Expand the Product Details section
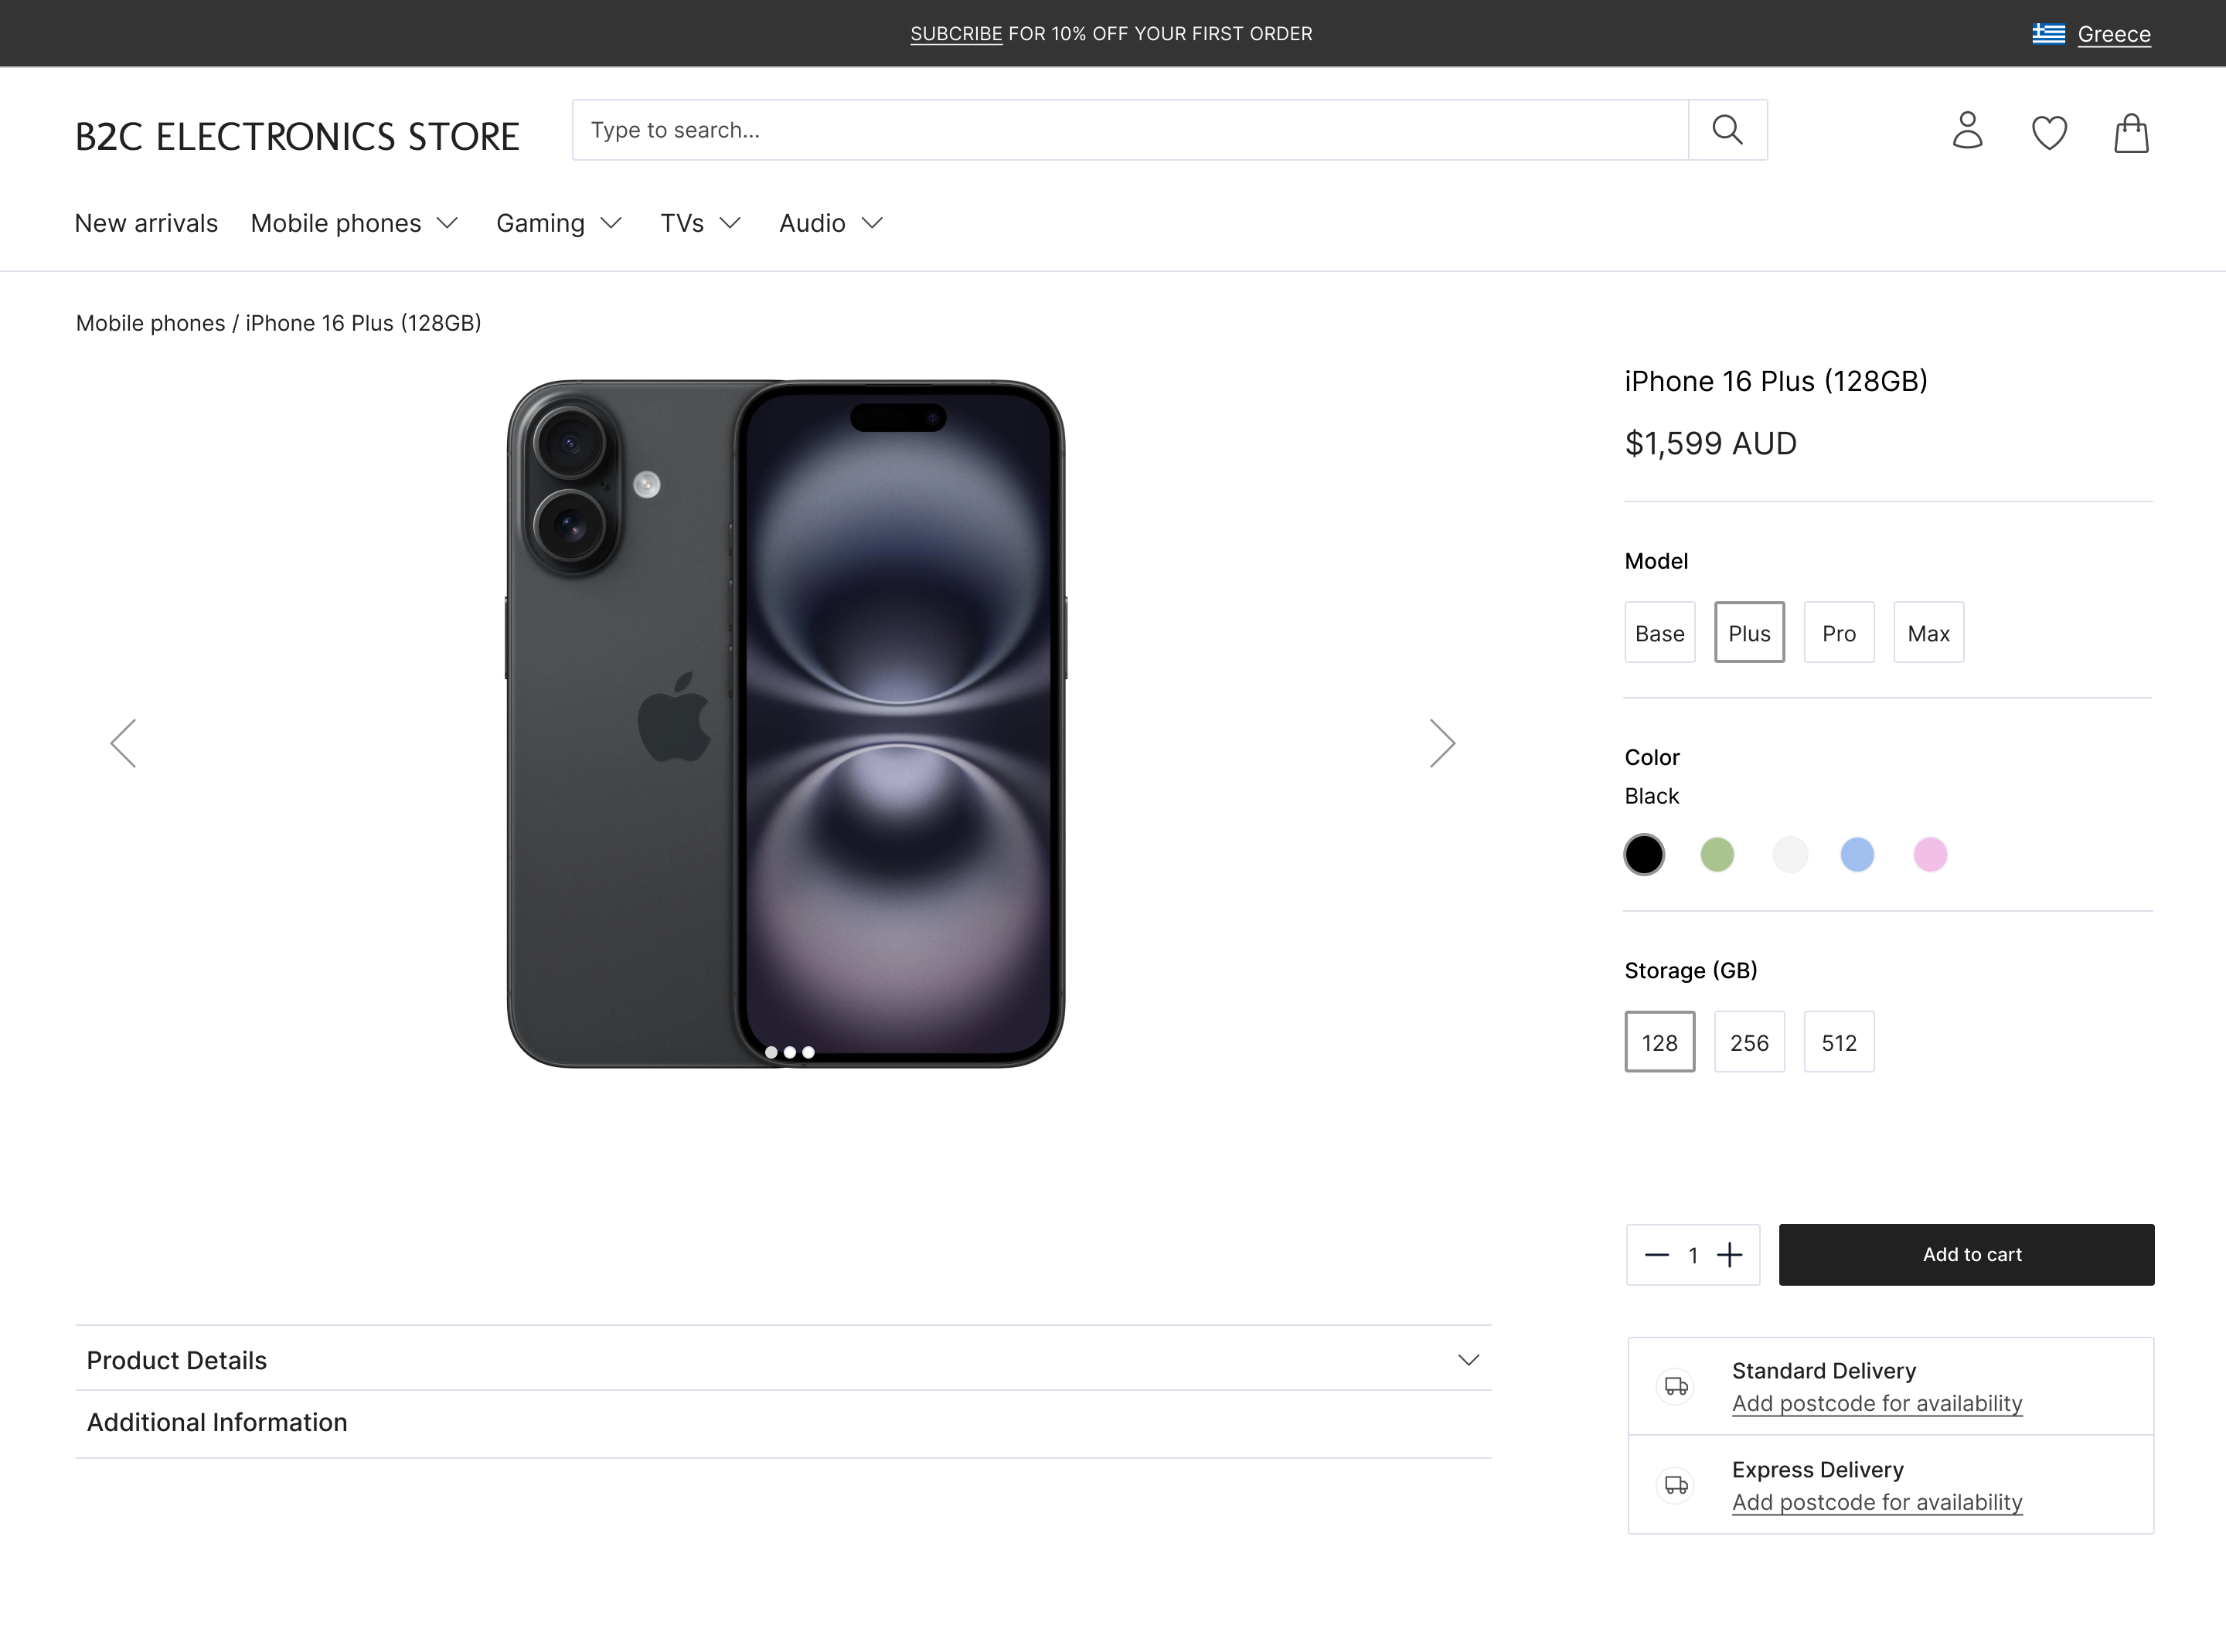Screen dimensions: 2226x1652 (x=783, y=1360)
